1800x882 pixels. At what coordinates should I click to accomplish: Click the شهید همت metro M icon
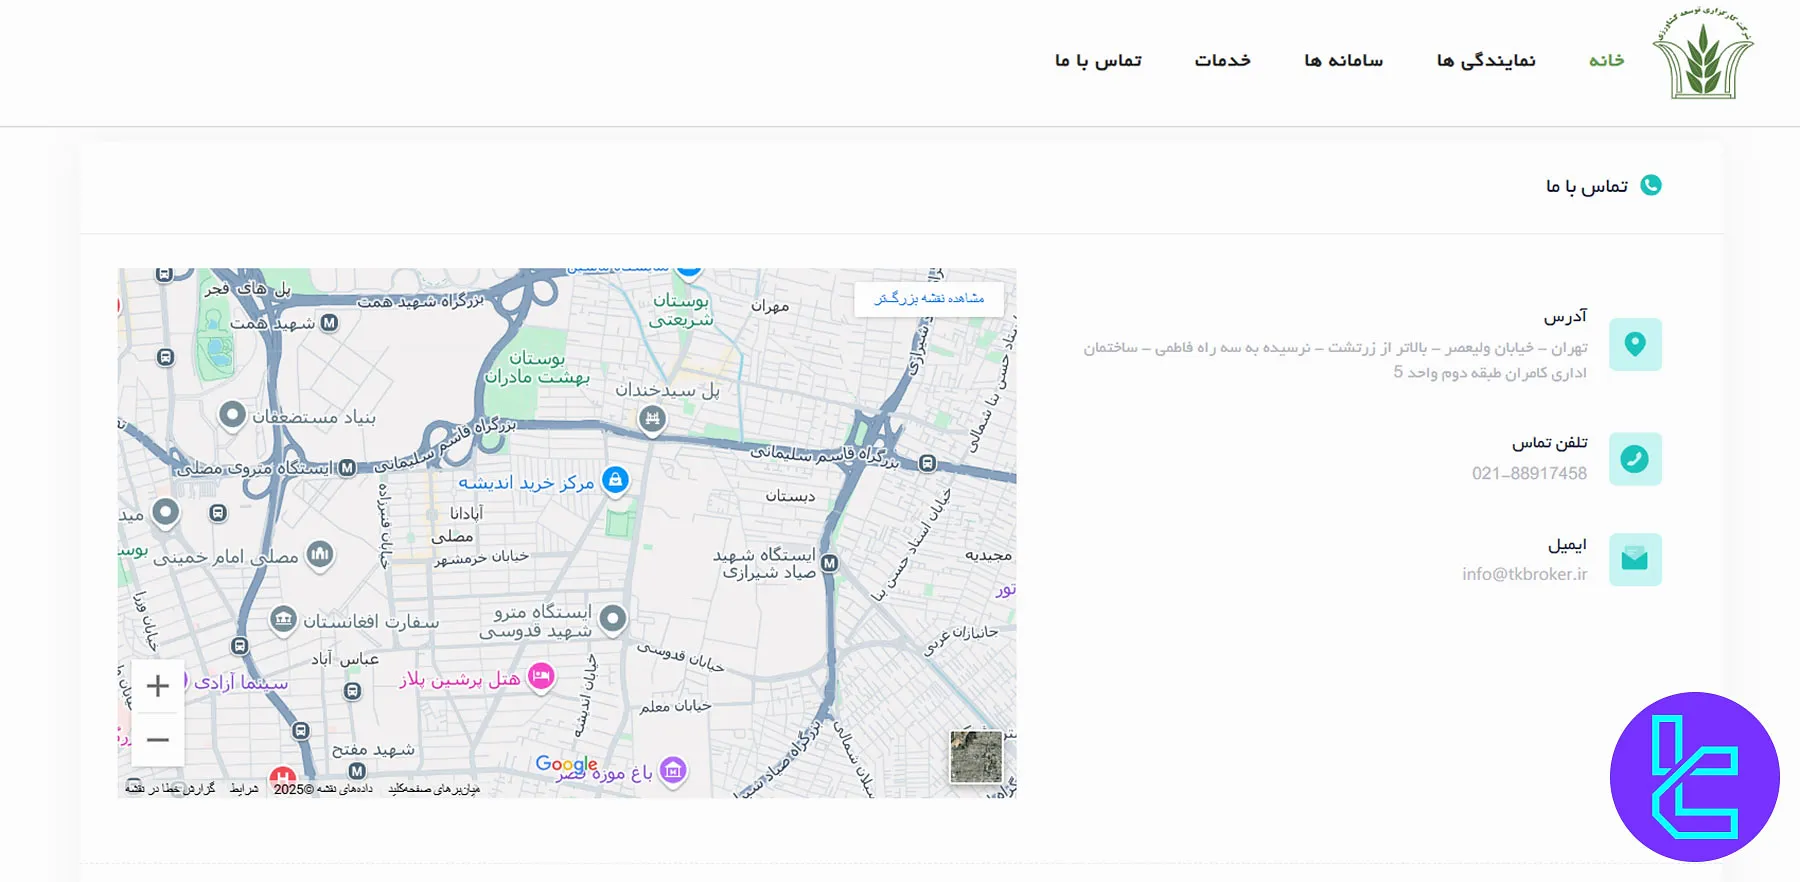(x=329, y=323)
